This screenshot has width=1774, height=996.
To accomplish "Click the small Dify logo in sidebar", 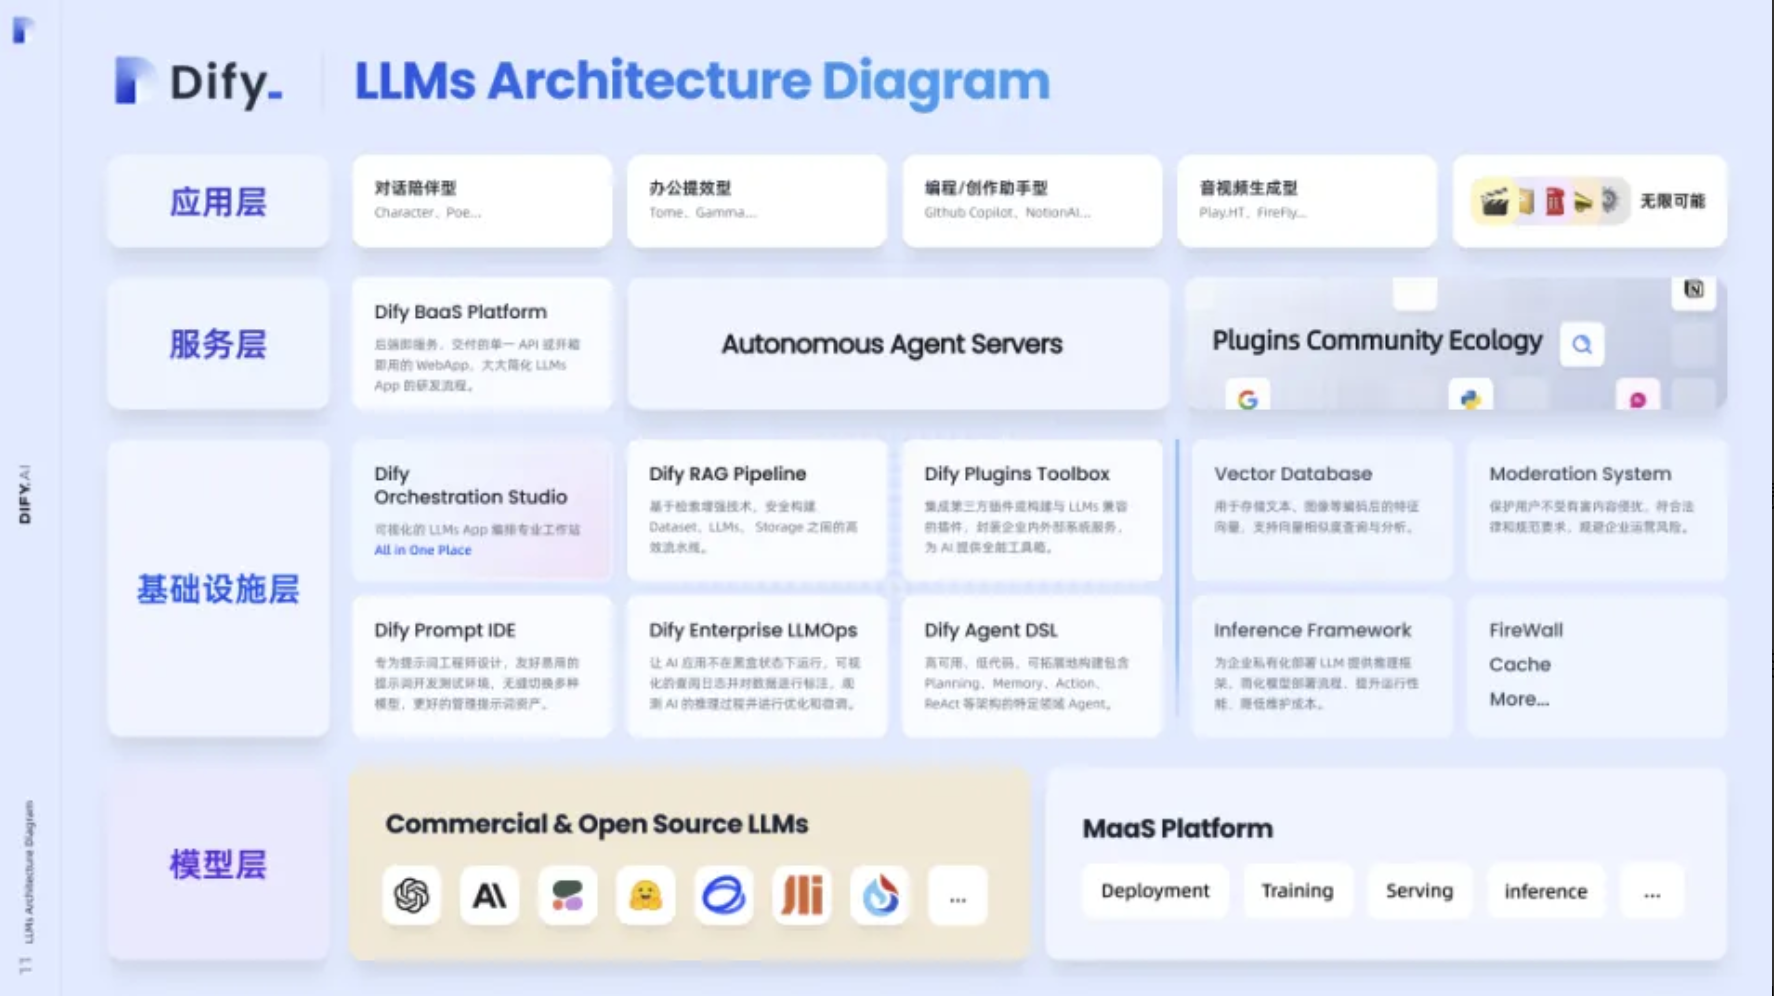I will [22, 30].
